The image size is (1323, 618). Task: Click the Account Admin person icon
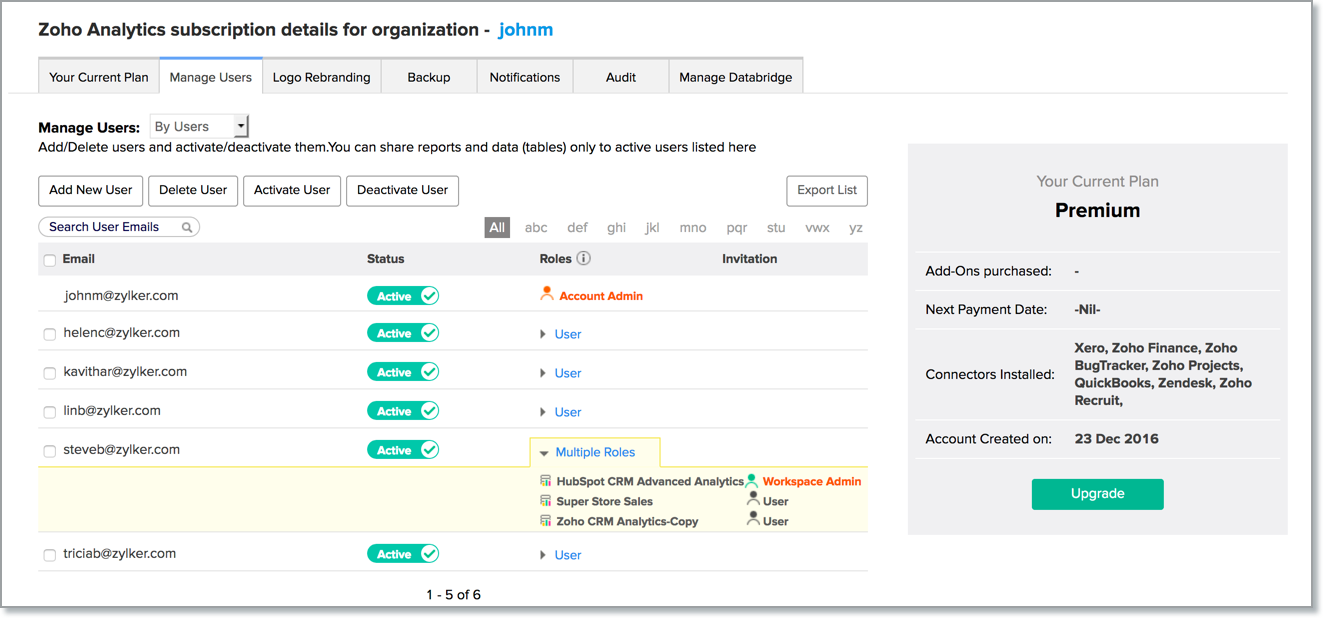546,294
